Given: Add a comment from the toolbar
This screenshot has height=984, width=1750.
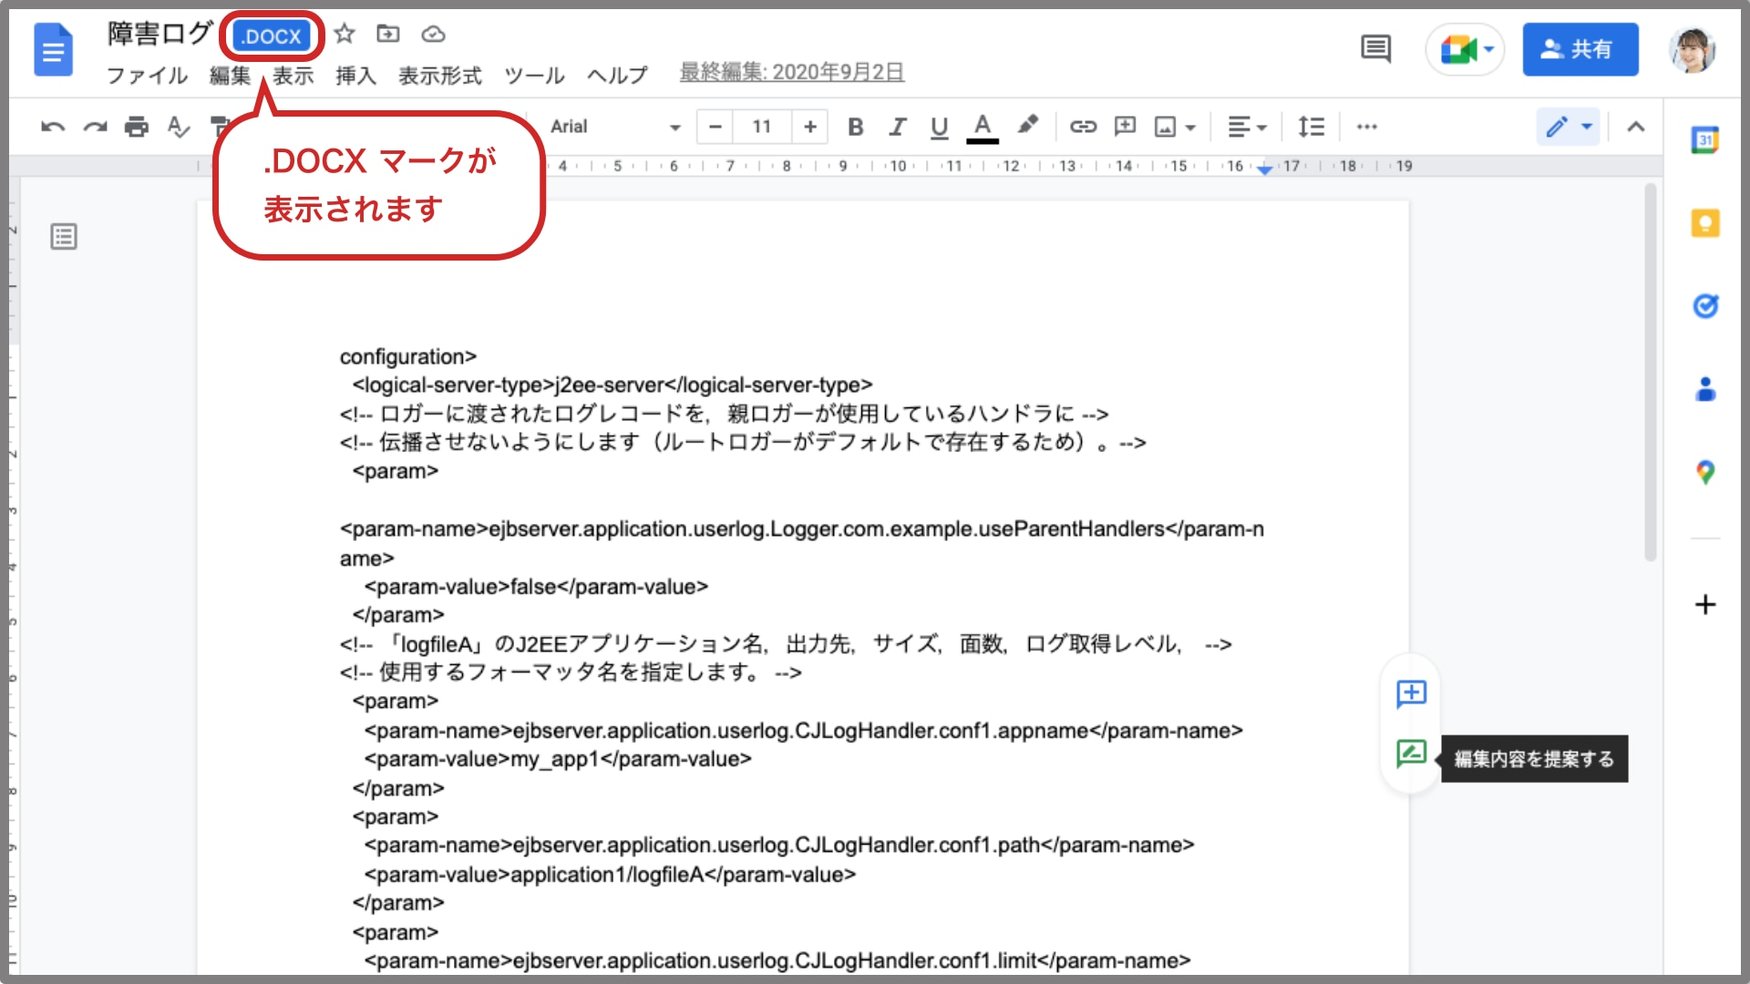Looking at the screenshot, I should (1124, 127).
